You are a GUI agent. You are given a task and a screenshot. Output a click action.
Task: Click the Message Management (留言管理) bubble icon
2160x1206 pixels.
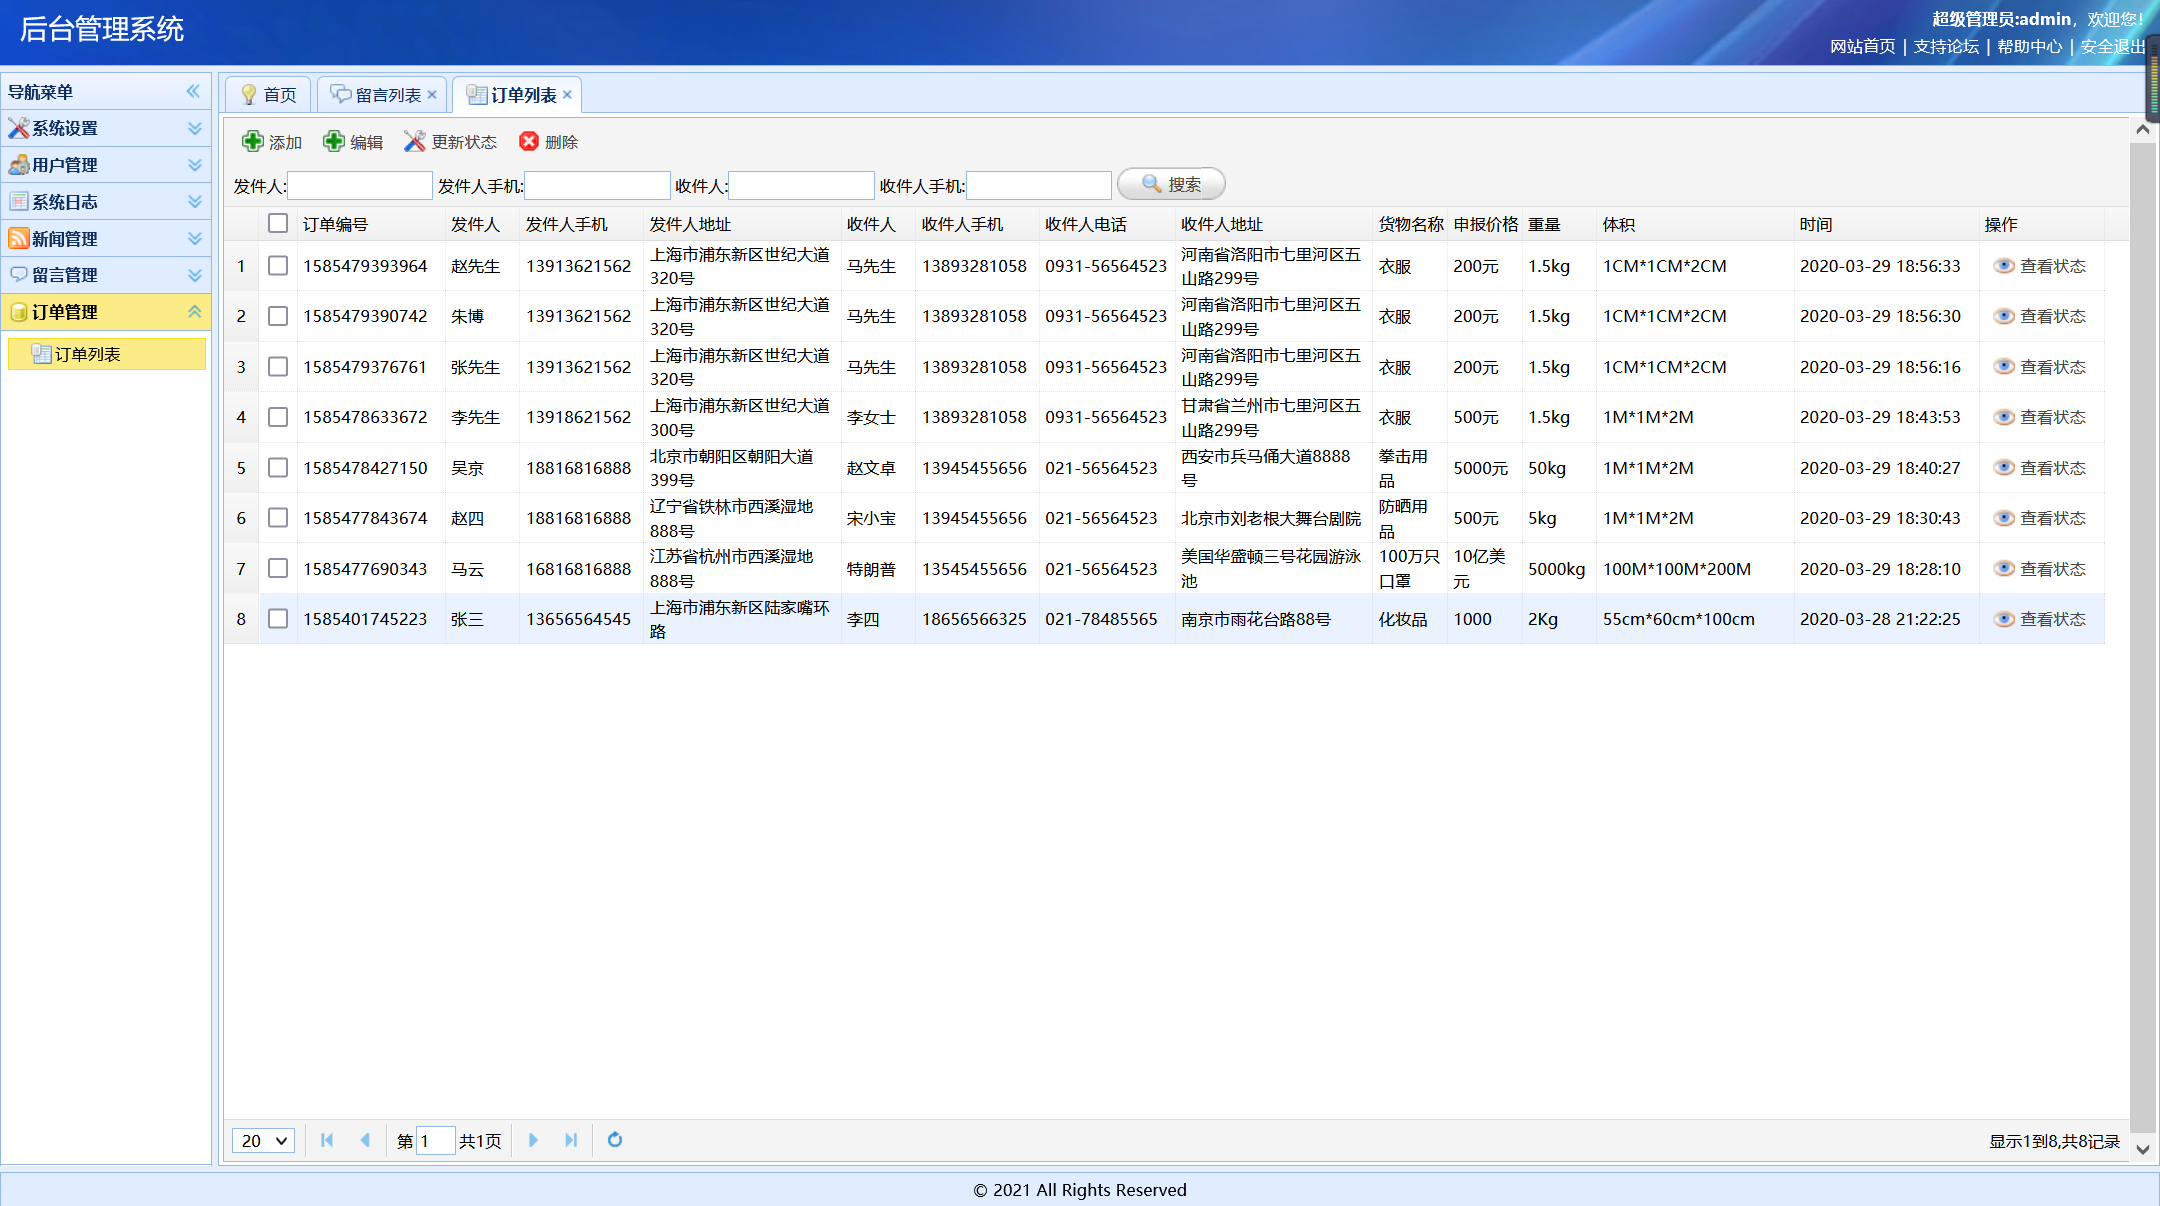18,275
